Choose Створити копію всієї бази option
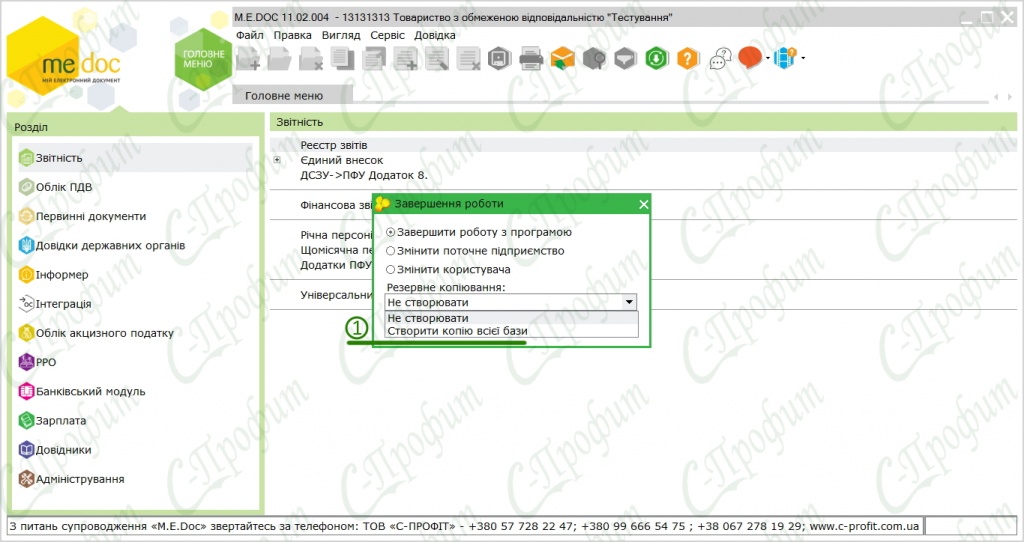This screenshot has height=542, width=1024. pyautogui.click(x=511, y=330)
